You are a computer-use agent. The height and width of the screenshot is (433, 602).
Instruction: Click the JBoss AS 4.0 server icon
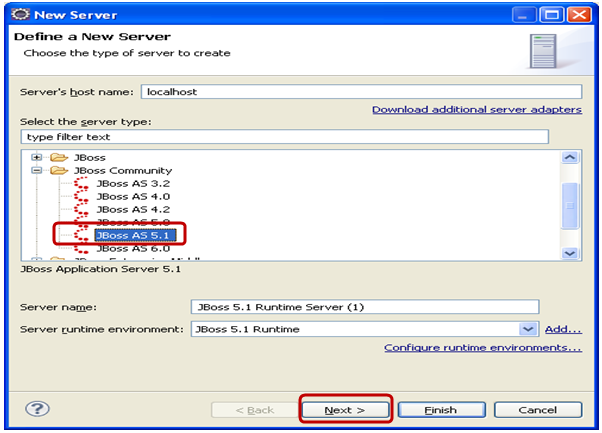pos(81,197)
